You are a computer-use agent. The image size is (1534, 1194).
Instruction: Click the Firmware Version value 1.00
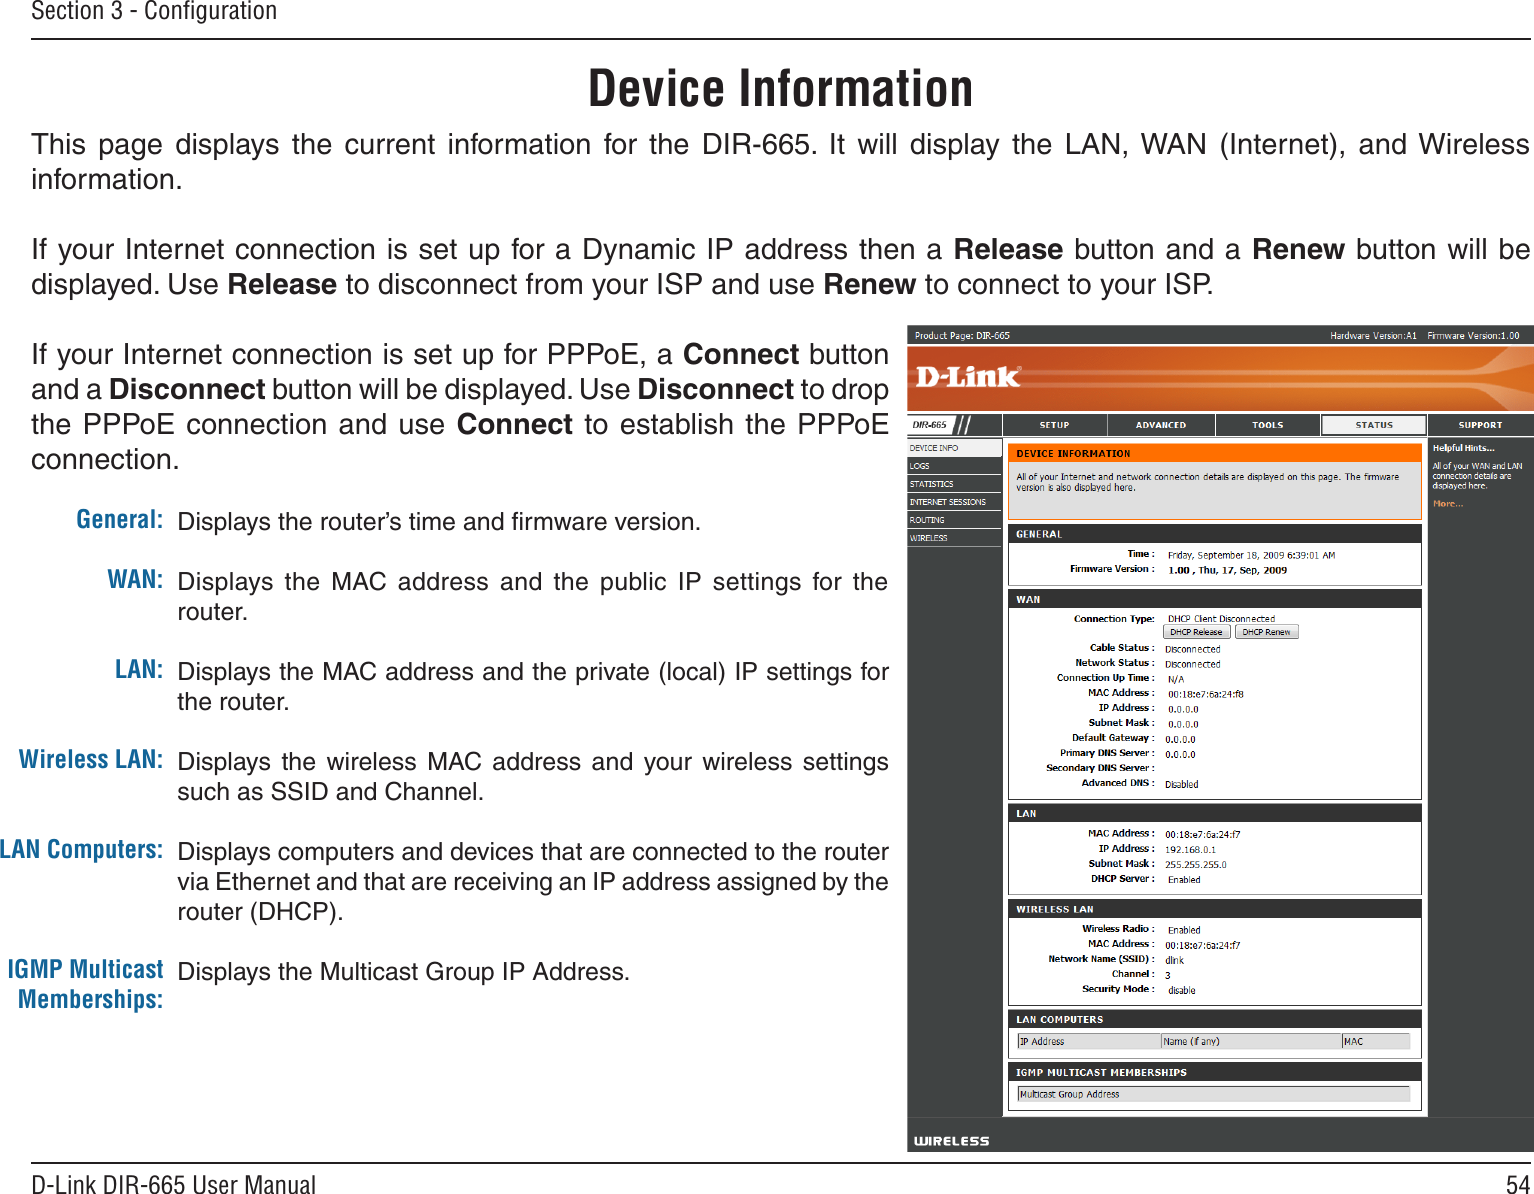1227,570
